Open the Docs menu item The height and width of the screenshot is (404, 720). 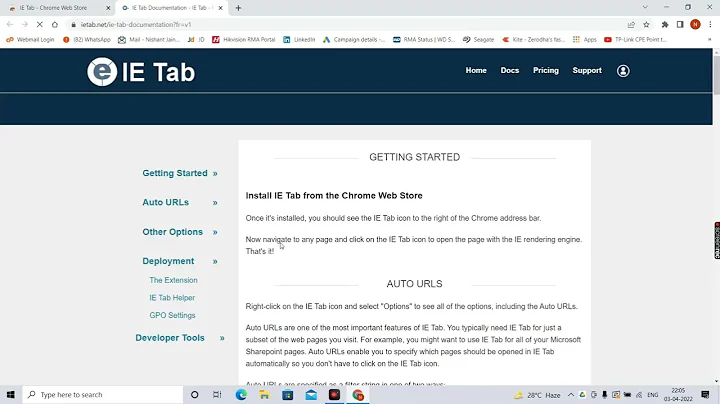coord(510,70)
